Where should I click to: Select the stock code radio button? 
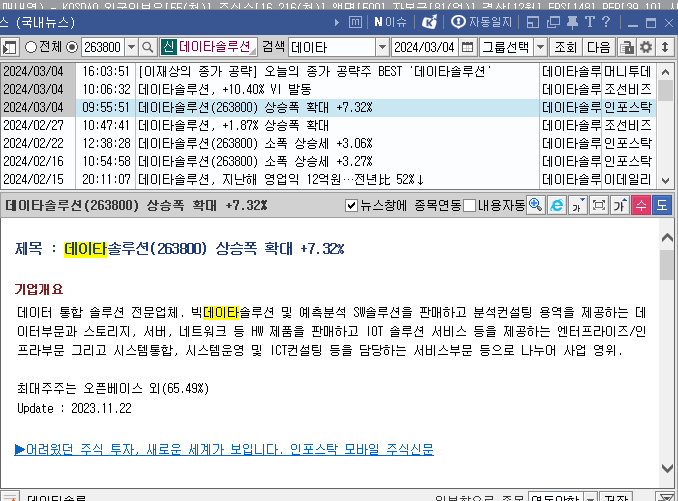[72, 47]
